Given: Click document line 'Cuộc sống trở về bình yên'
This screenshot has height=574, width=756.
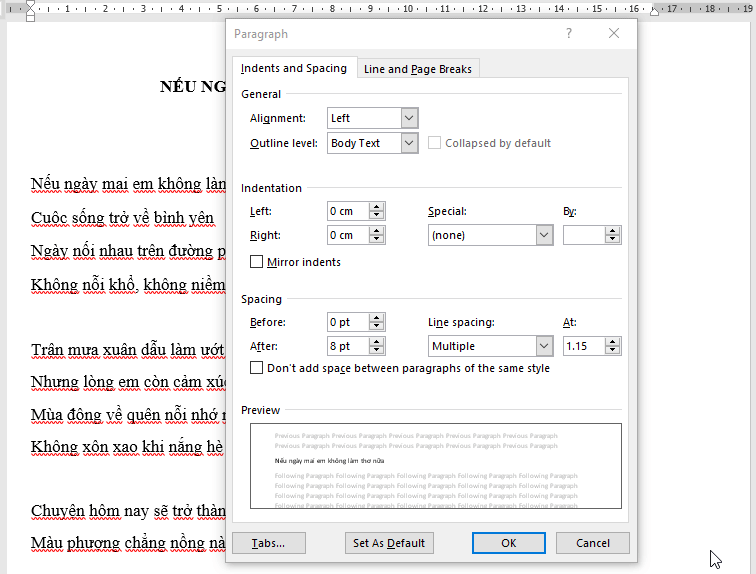Looking at the screenshot, I should tap(122, 218).
